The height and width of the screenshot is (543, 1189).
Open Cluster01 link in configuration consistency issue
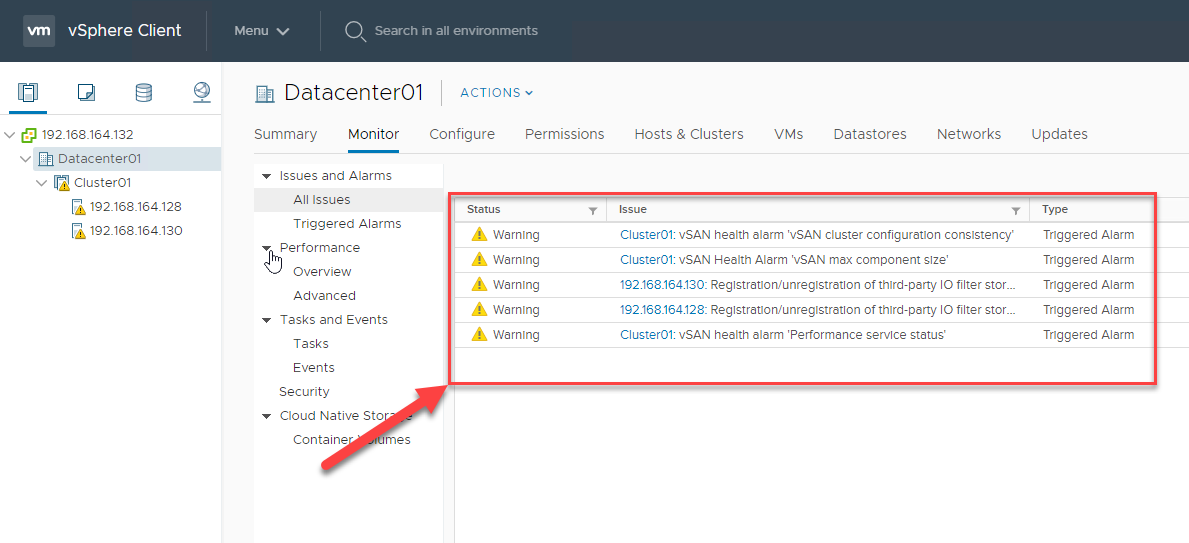[x=646, y=235]
